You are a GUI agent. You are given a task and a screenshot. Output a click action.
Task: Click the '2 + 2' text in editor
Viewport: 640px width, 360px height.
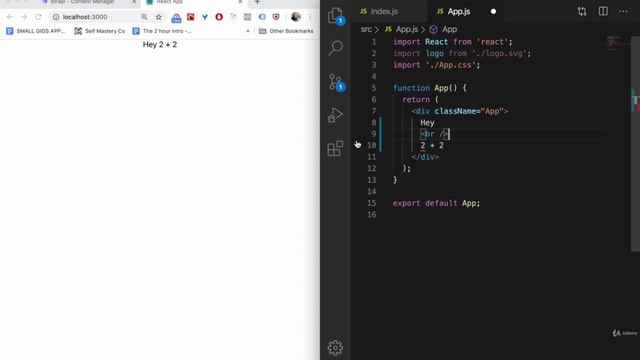(x=432, y=145)
